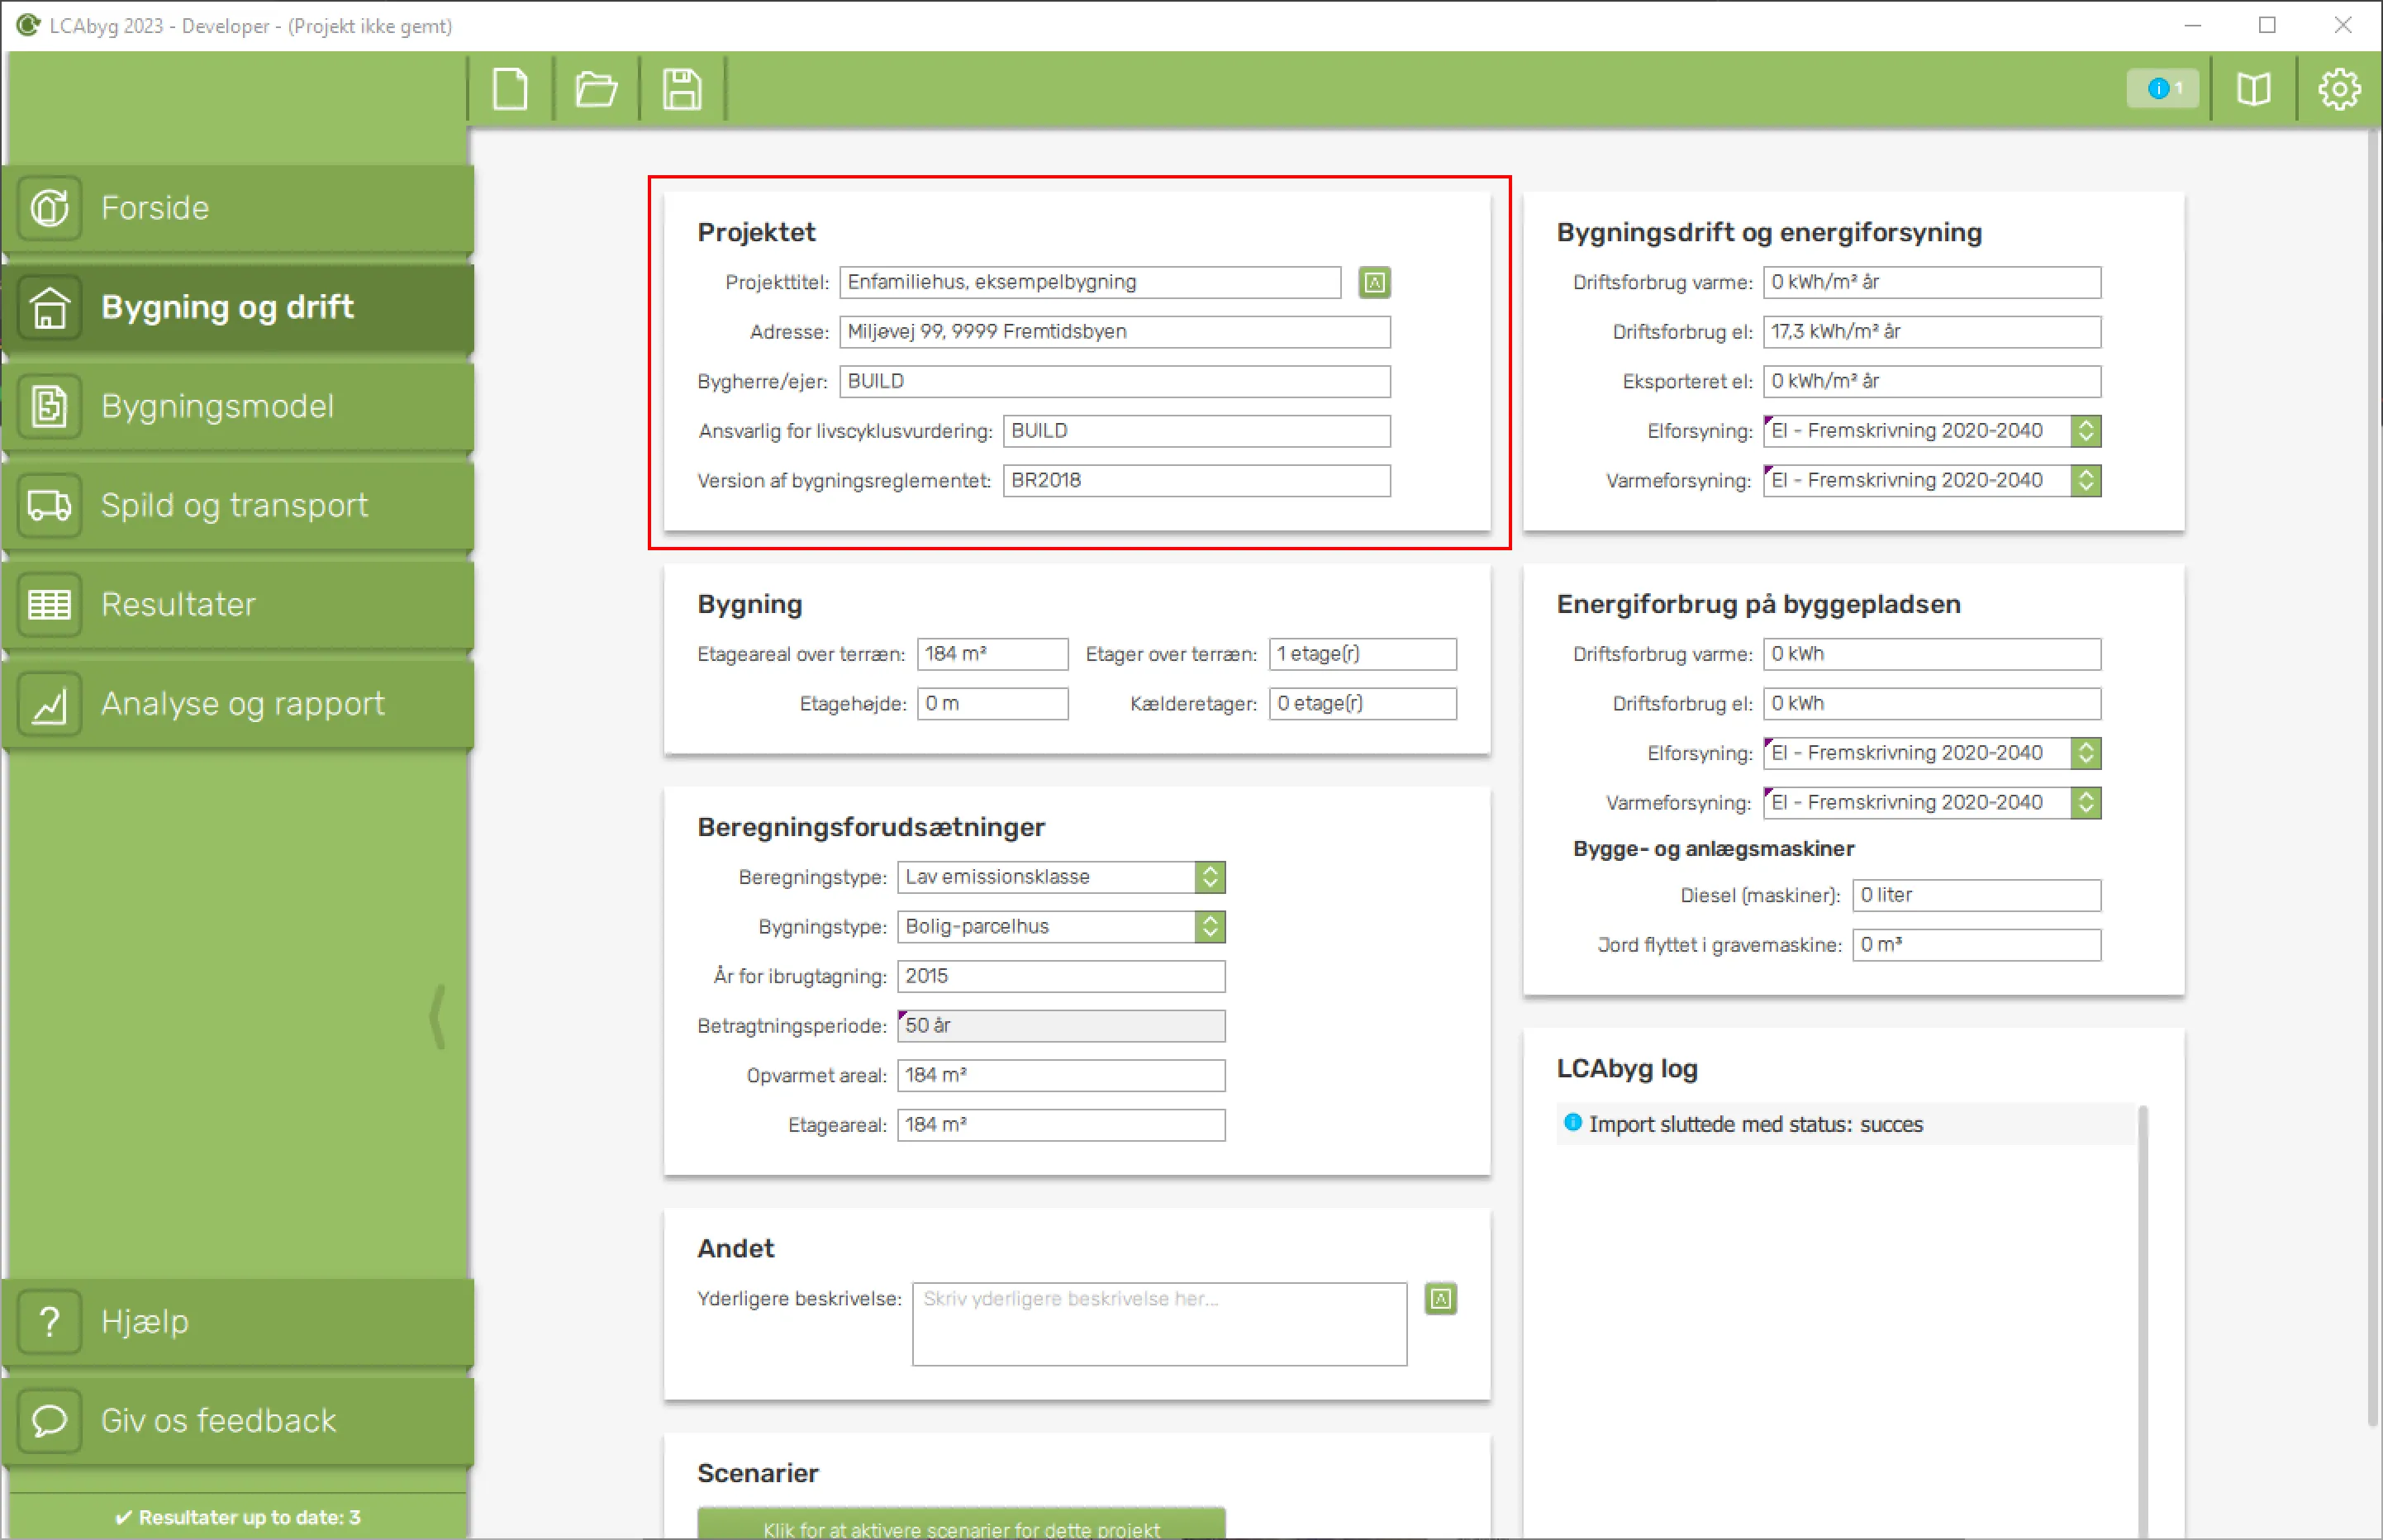This screenshot has width=2383, height=1540.
Task: Edit the Version af bygningsreglementet field
Action: click(x=1197, y=481)
